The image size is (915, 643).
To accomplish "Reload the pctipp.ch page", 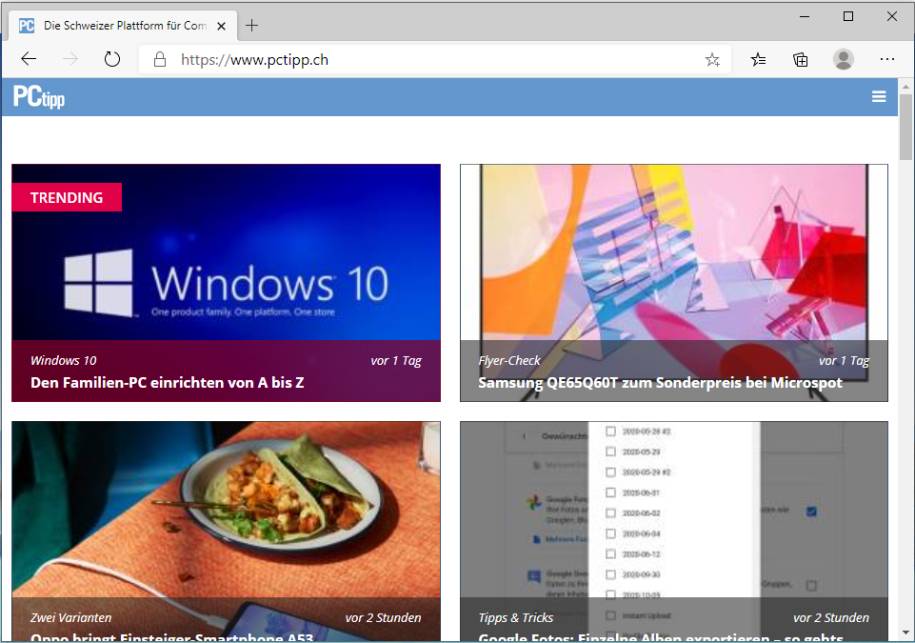I will [112, 59].
